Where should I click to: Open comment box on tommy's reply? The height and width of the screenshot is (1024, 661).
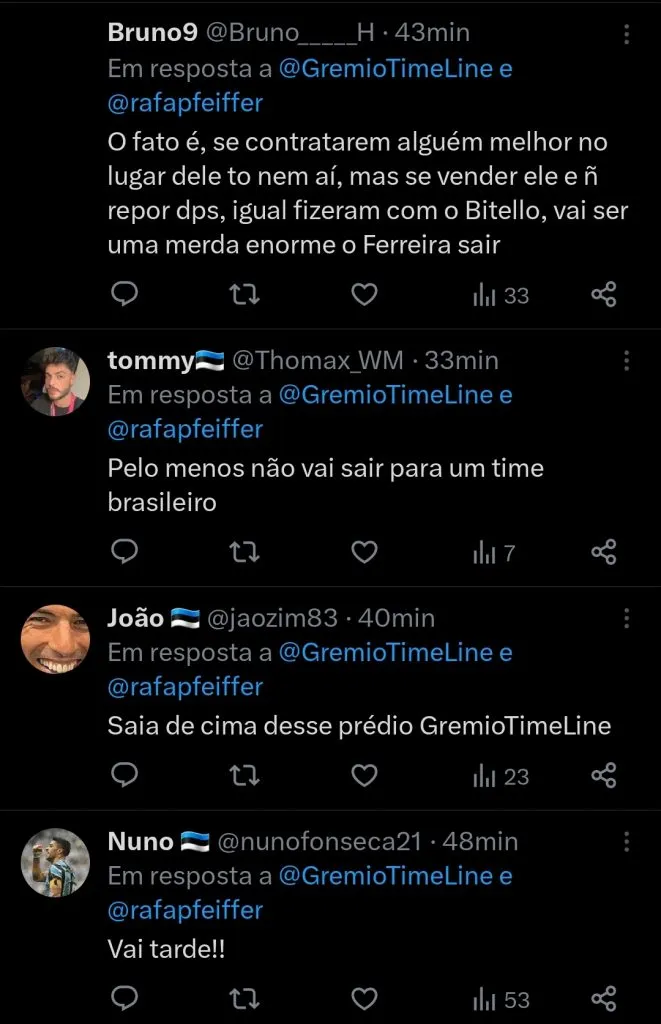point(124,551)
